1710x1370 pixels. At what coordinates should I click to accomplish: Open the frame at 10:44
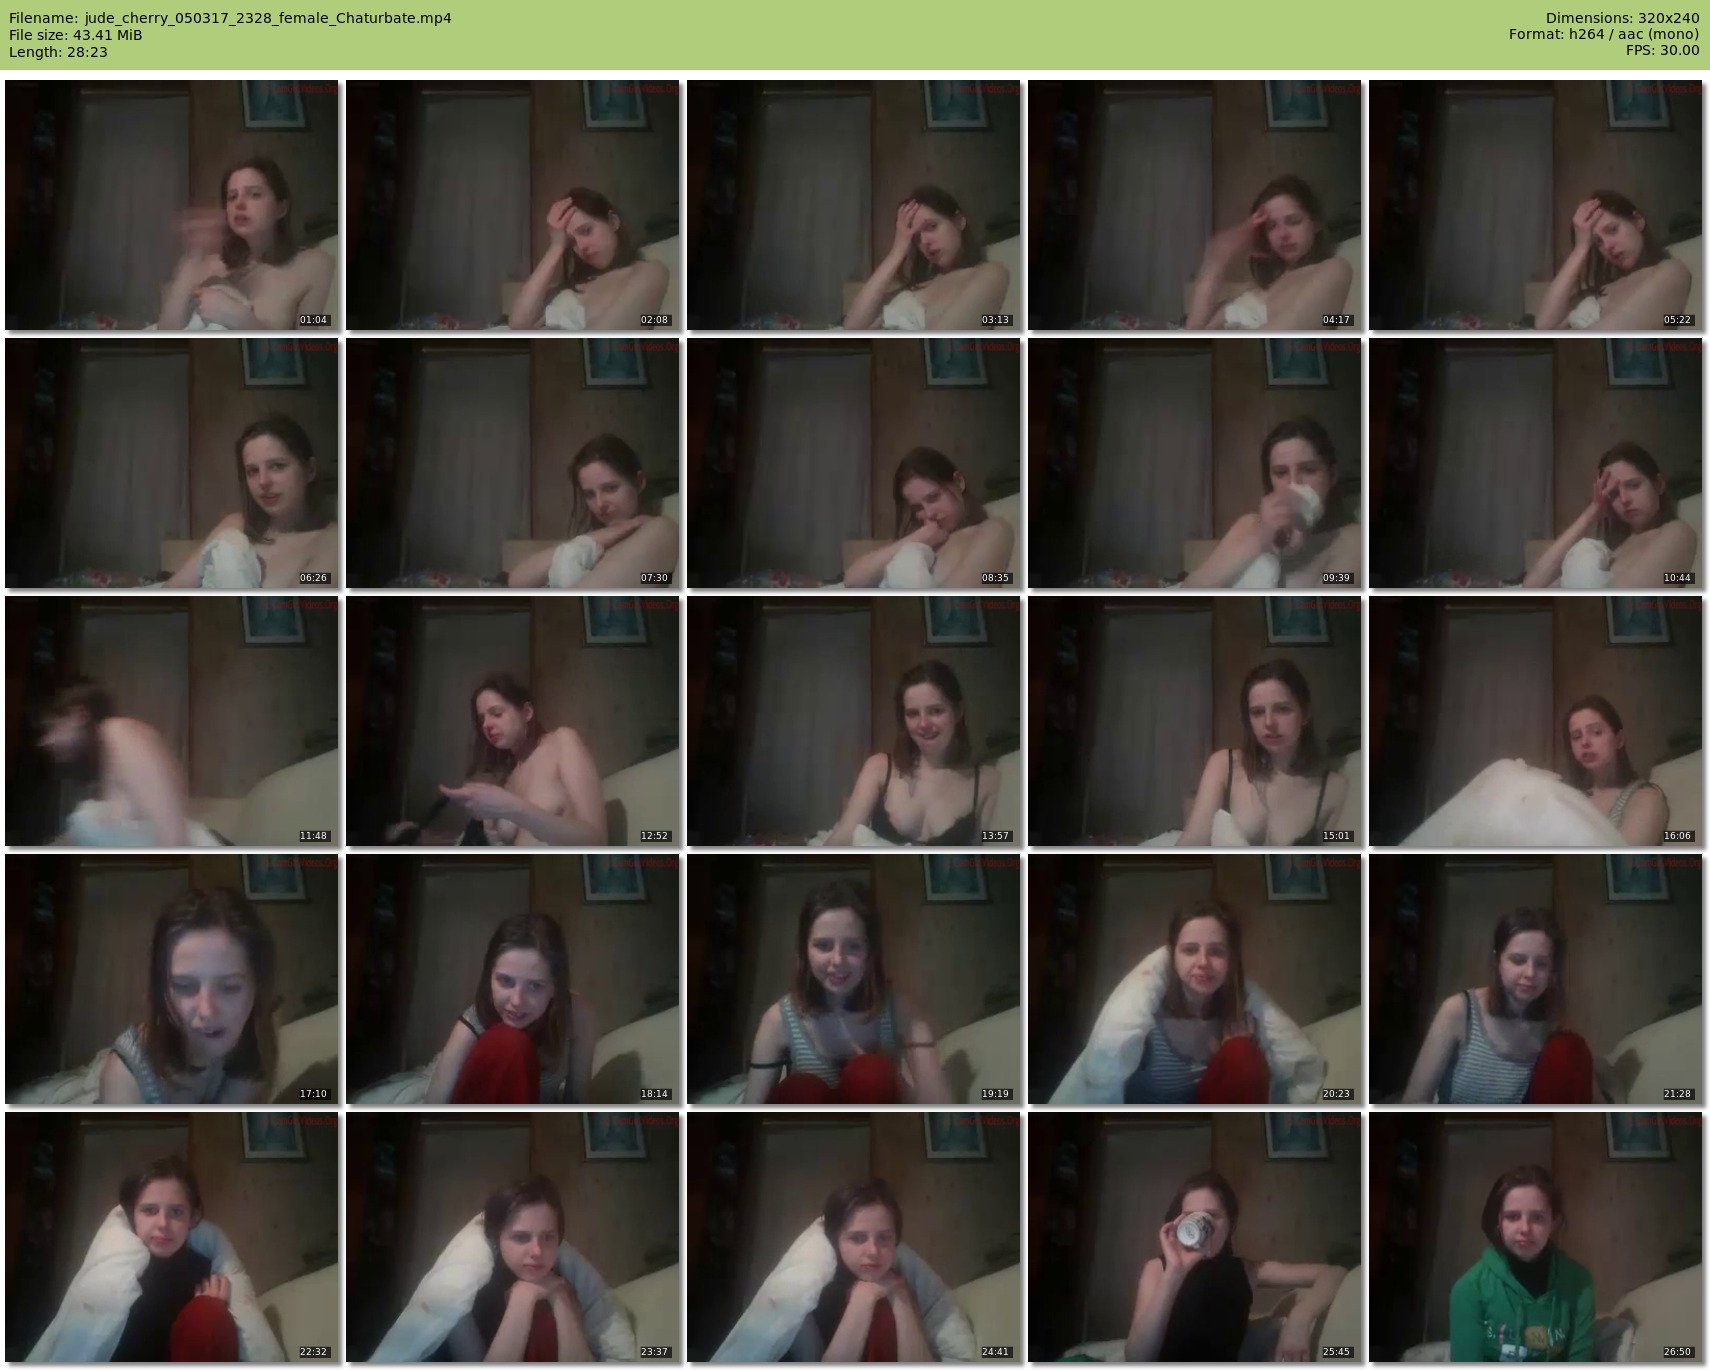pos(1535,463)
